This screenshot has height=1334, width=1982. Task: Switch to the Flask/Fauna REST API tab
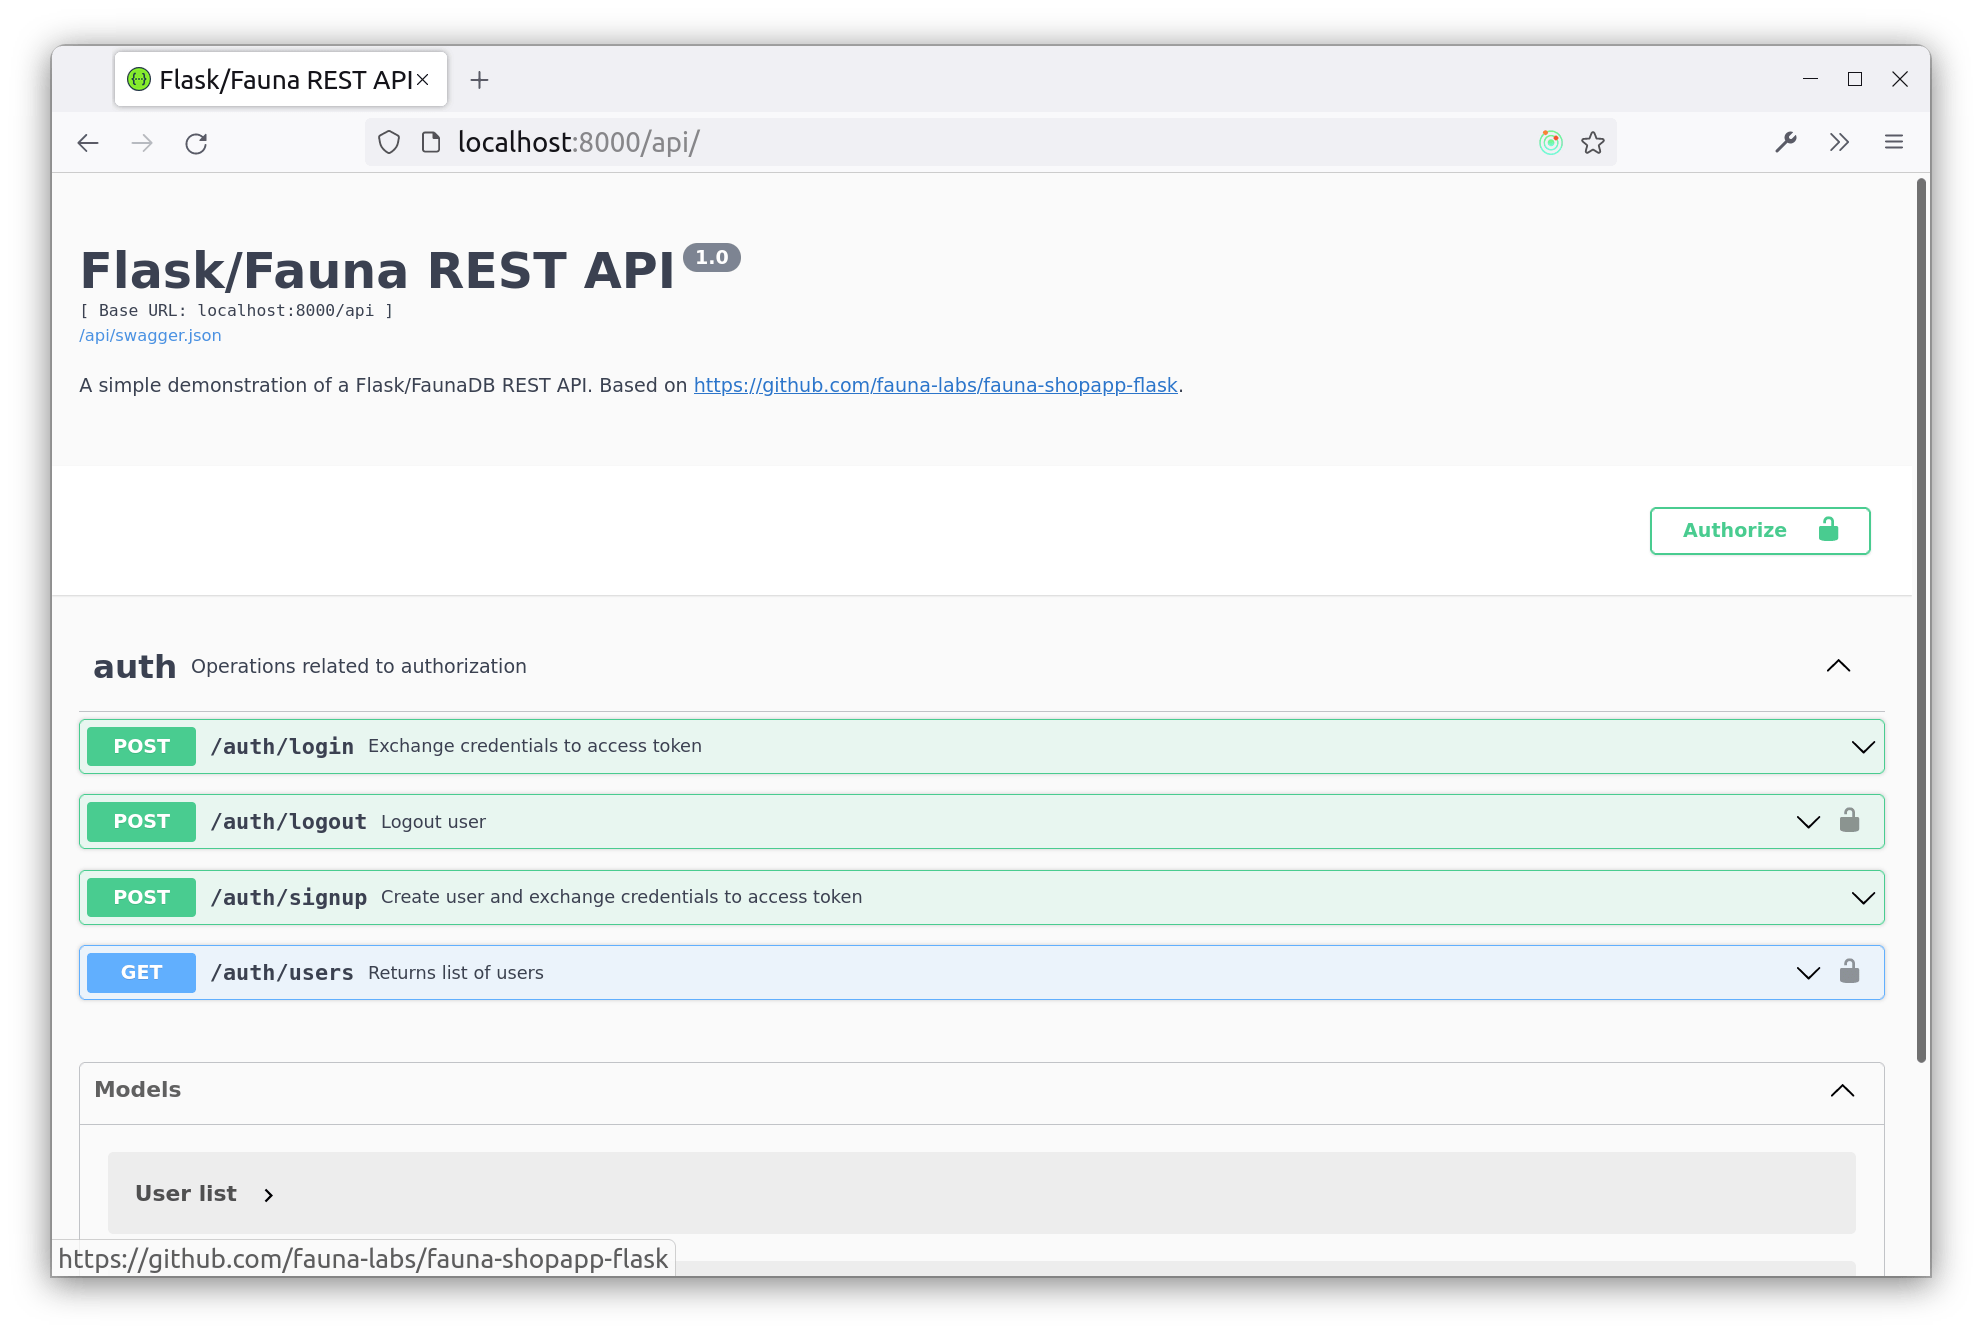(x=280, y=79)
